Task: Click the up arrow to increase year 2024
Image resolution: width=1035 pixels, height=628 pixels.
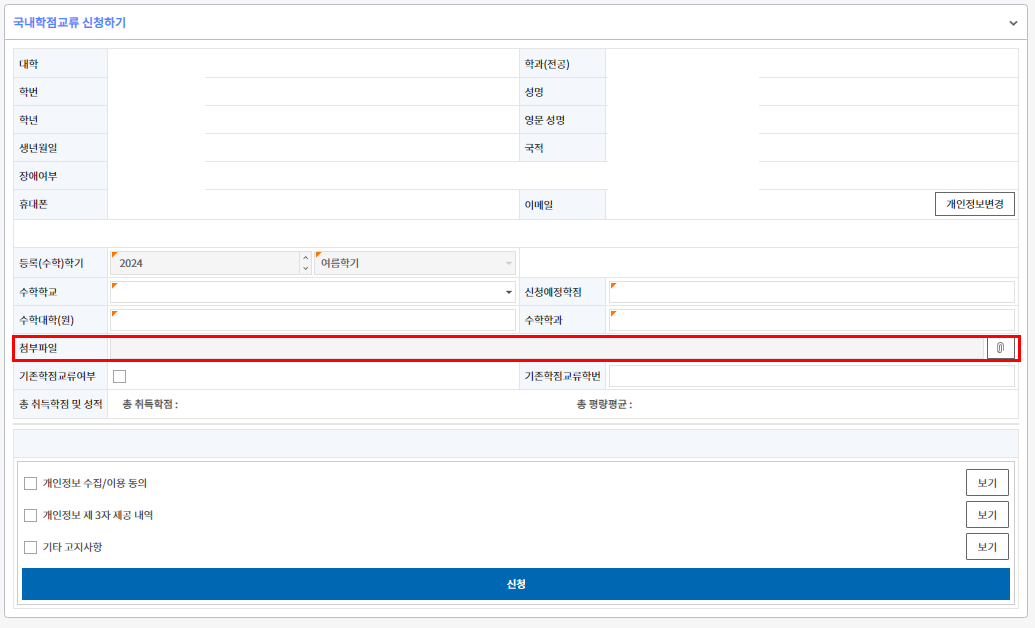Action: click(x=306, y=258)
